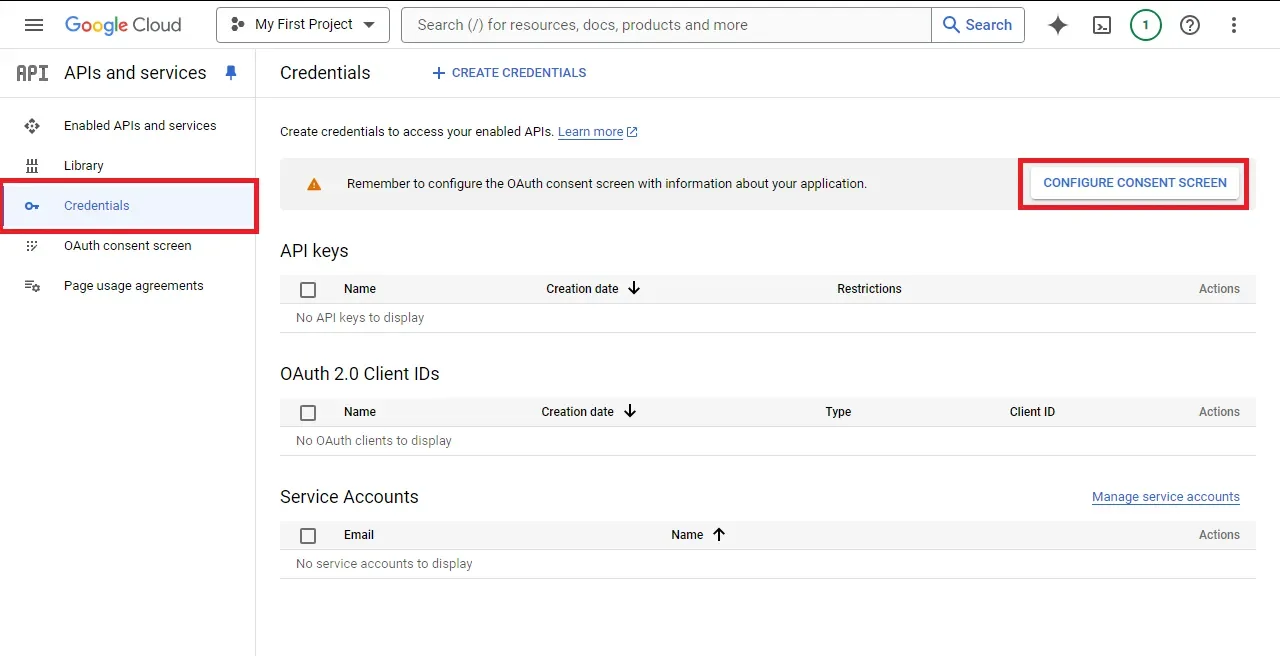Click the blue Search button
The image size is (1280, 656).
(x=978, y=25)
